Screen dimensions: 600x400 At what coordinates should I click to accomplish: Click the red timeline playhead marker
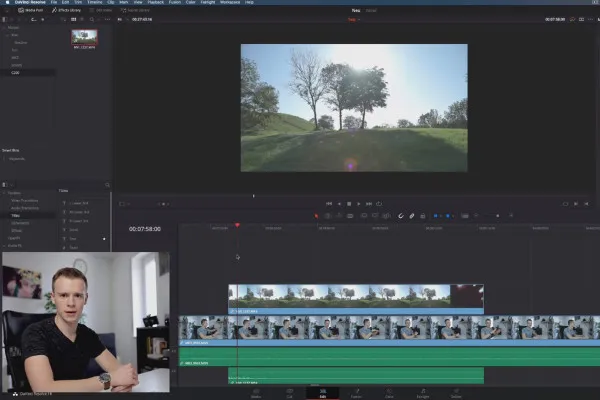[x=237, y=225]
